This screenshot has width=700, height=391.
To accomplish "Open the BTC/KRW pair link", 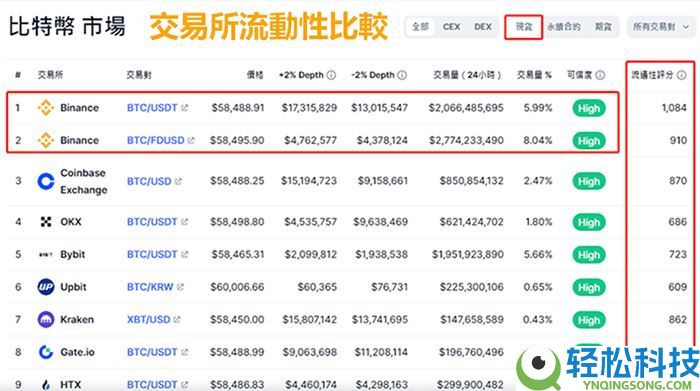I will [x=150, y=287].
